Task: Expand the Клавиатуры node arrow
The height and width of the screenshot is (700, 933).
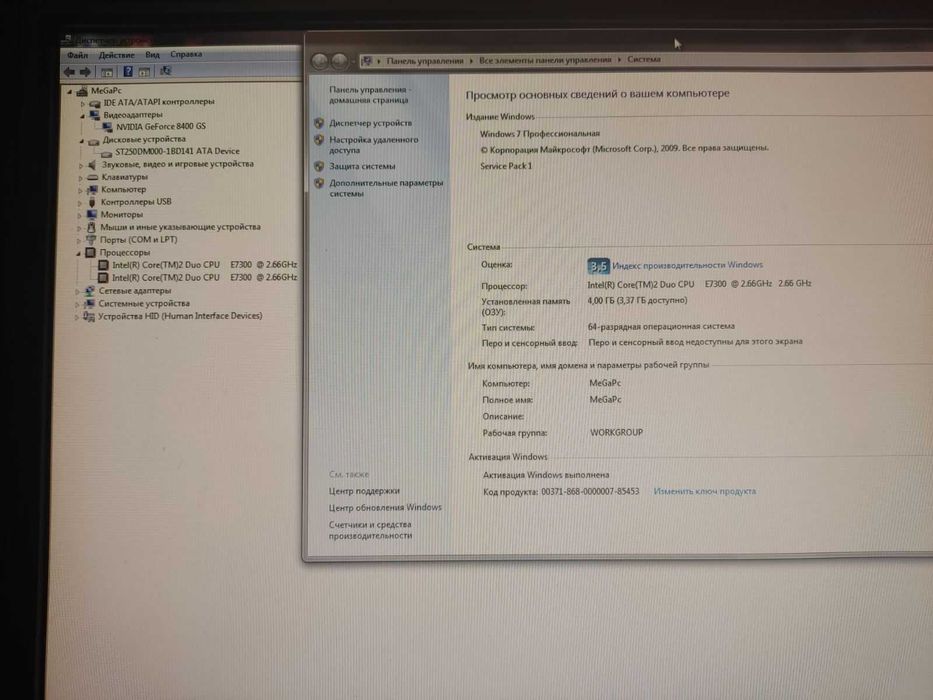Action: pyautogui.click(x=80, y=178)
